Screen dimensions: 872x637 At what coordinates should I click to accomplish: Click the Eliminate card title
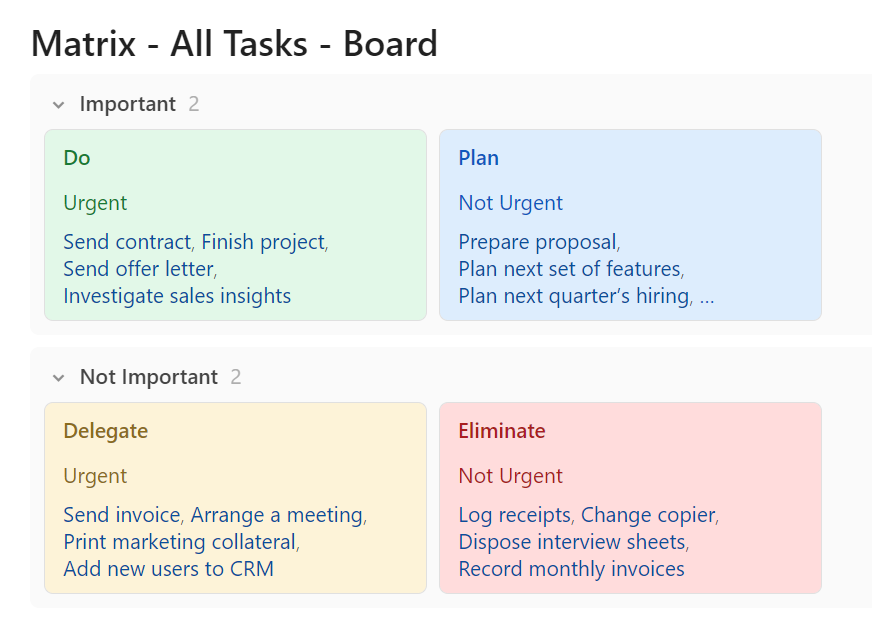point(502,431)
